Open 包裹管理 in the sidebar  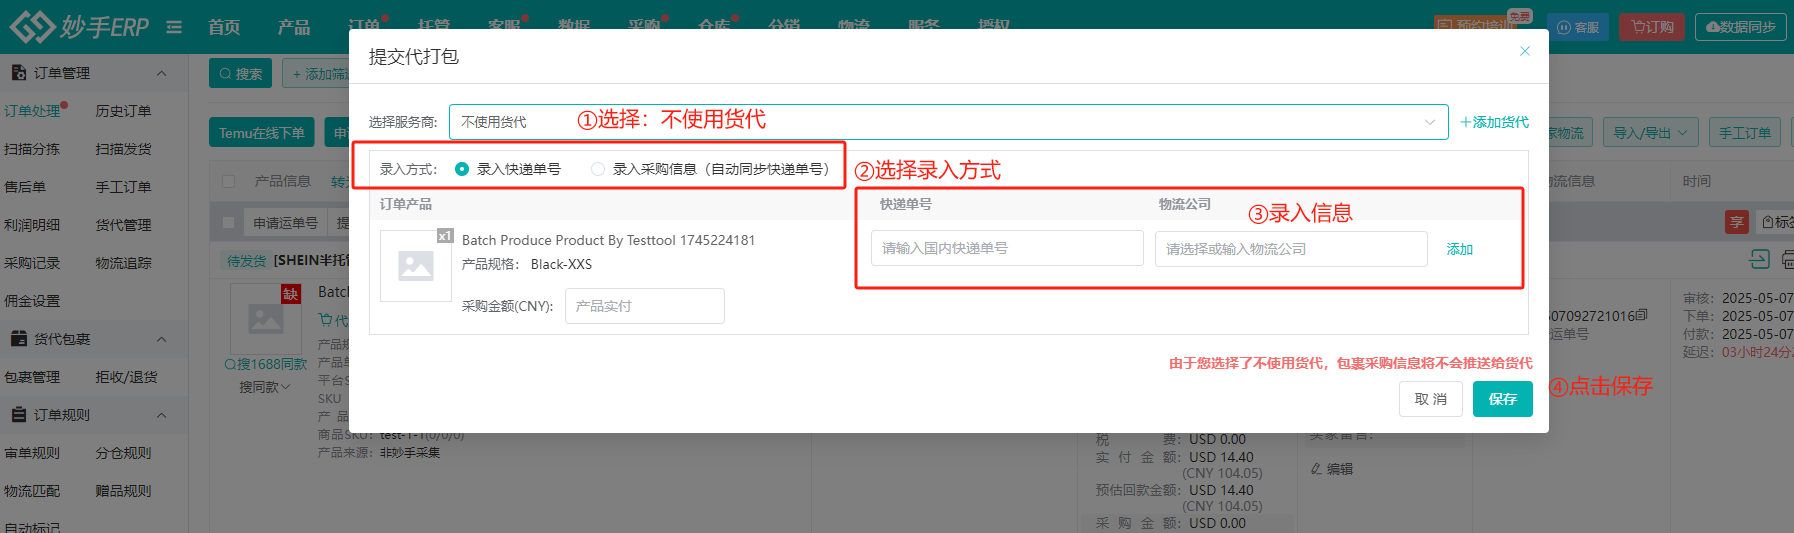pyautogui.click(x=32, y=377)
